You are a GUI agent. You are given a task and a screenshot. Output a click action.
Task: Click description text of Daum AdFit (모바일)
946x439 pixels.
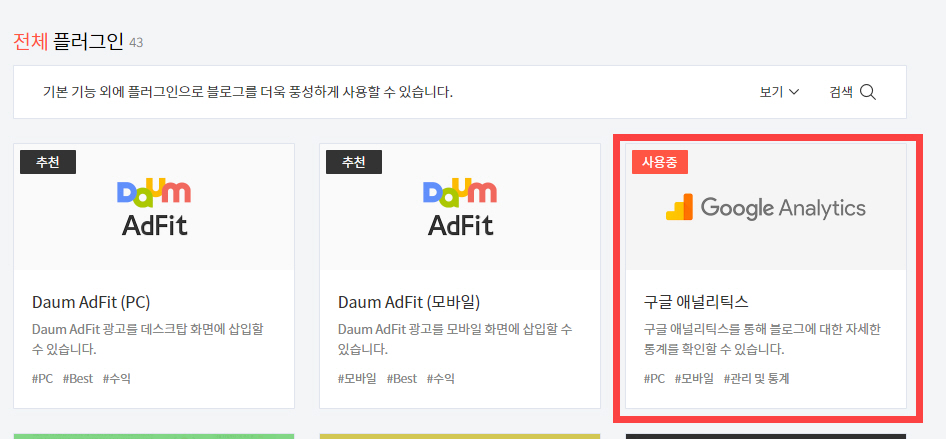pyautogui.click(x=456, y=339)
